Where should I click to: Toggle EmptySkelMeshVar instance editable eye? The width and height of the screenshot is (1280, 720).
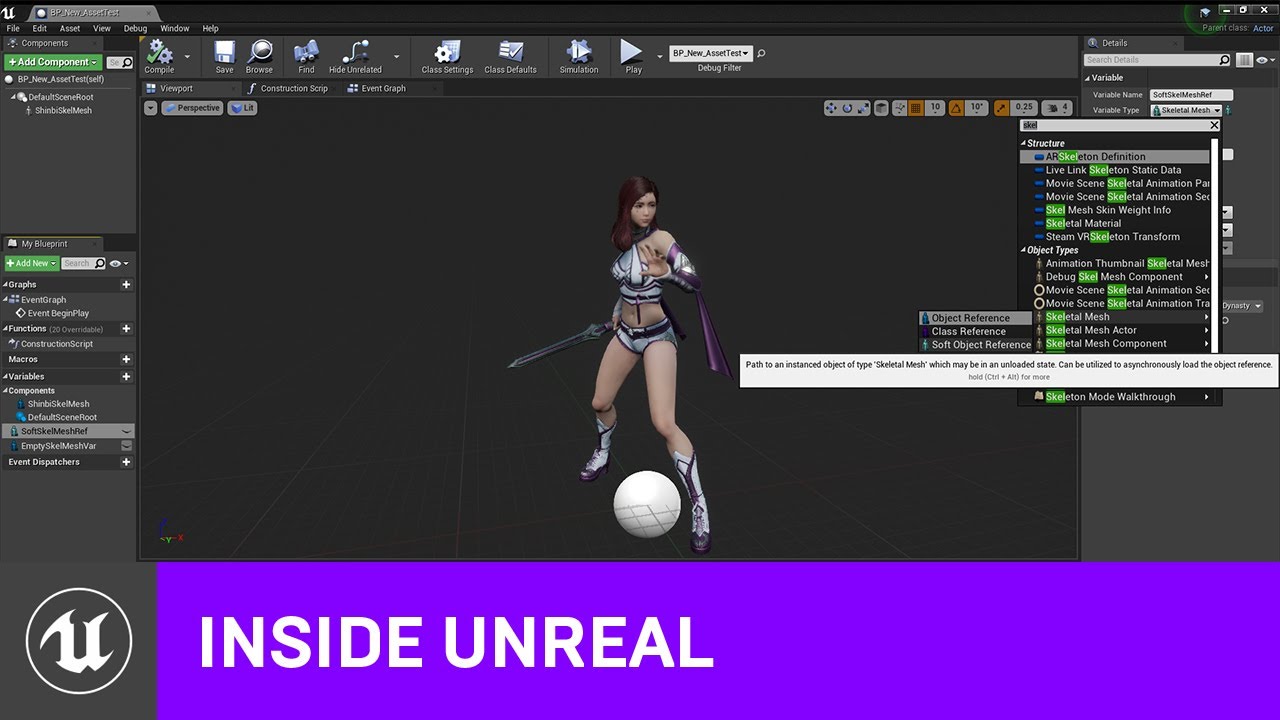point(126,446)
